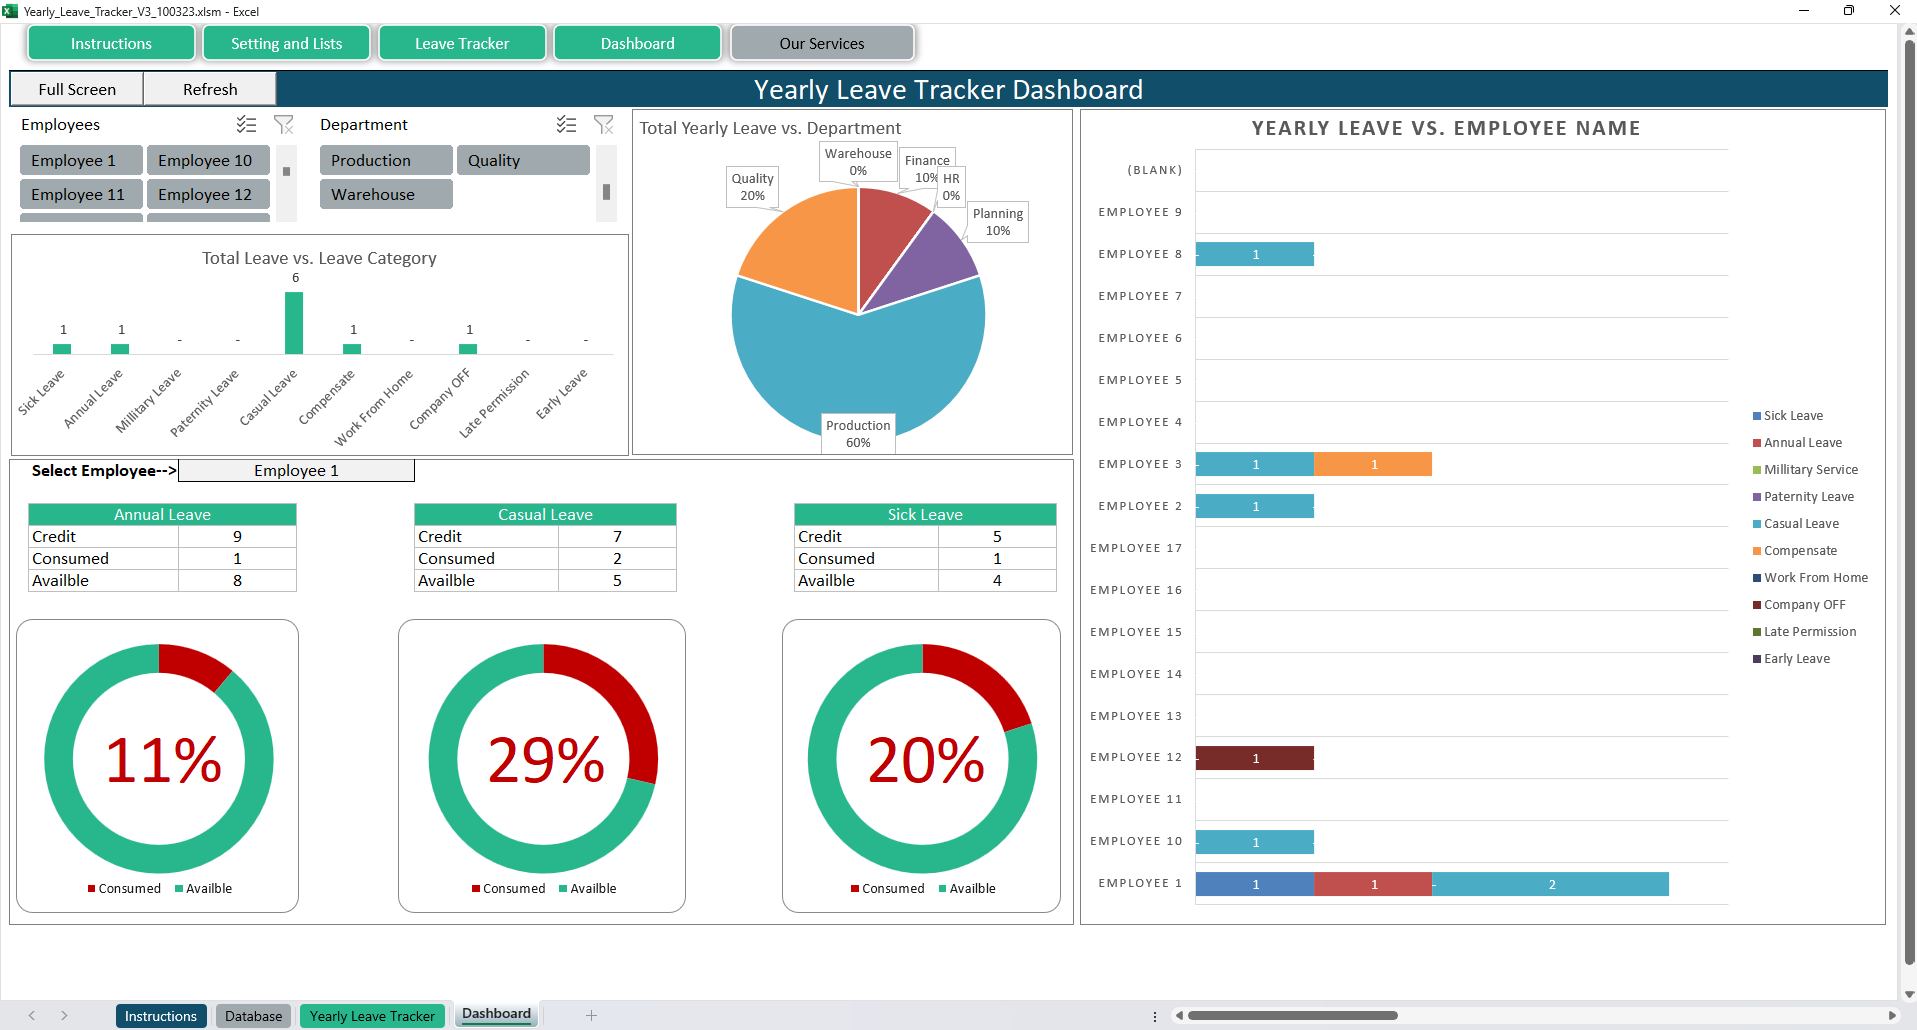Toggle Warehouse department filter
Image resolution: width=1917 pixels, height=1030 pixels.
pos(386,195)
